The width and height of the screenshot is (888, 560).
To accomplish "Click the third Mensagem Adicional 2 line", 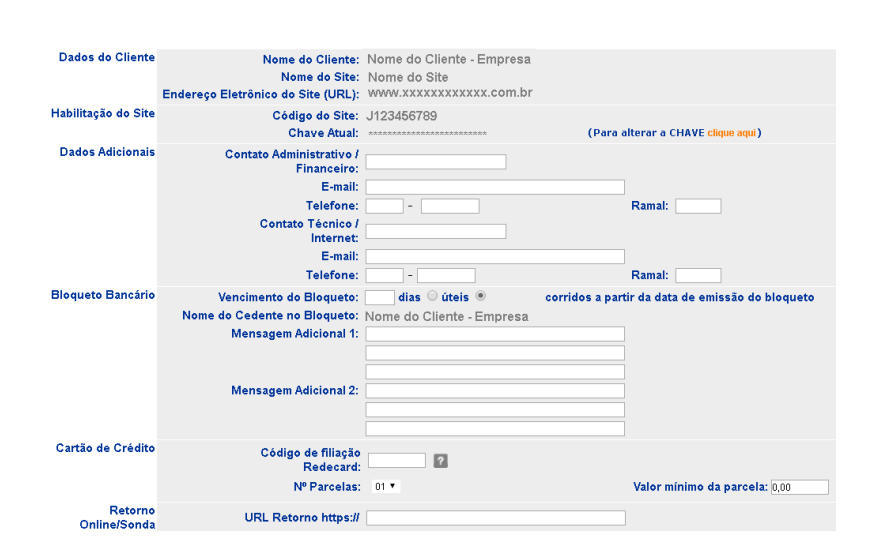I will coord(495,429).
